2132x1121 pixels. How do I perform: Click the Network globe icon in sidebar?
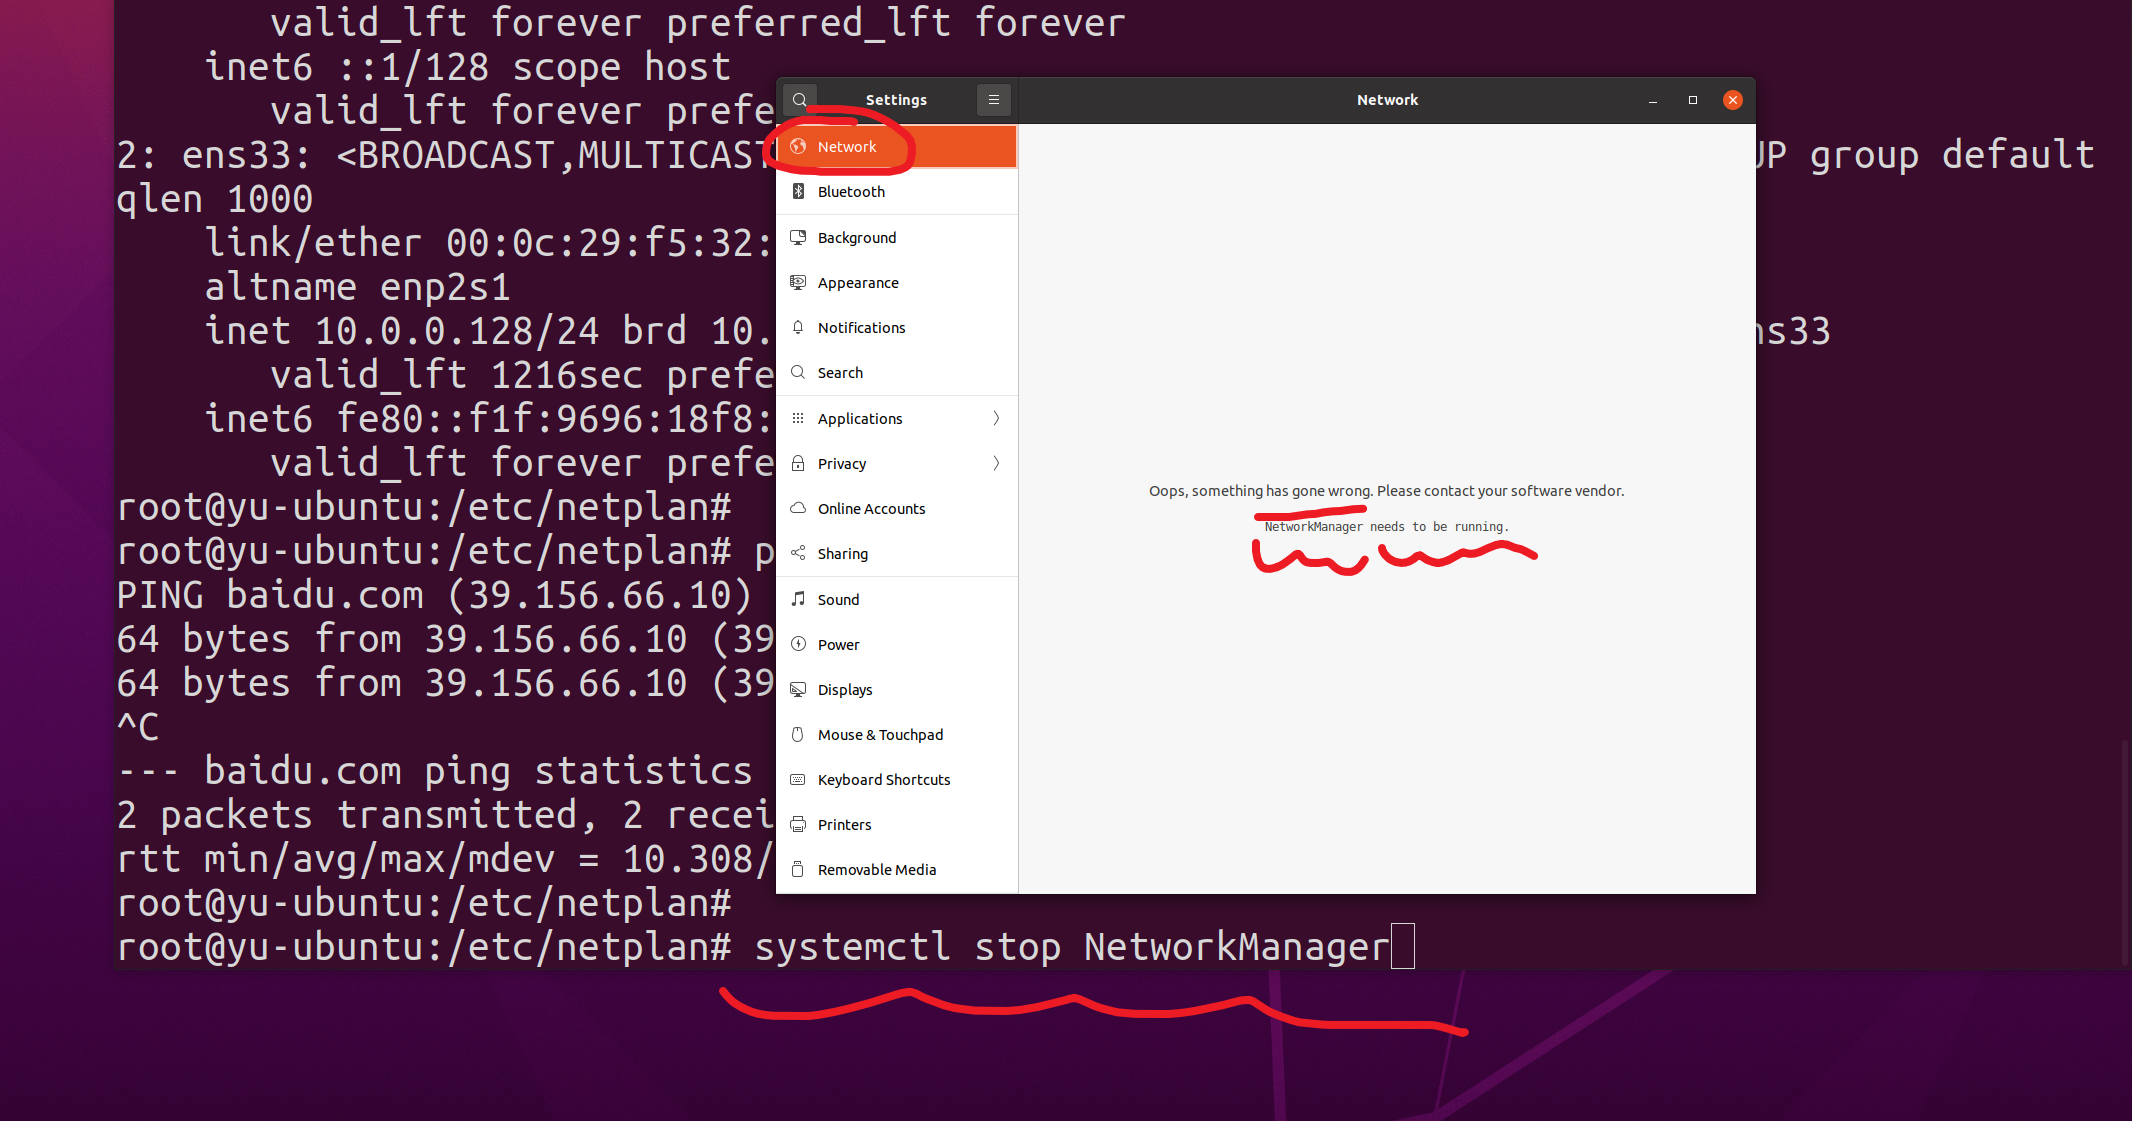pos(798,147)
